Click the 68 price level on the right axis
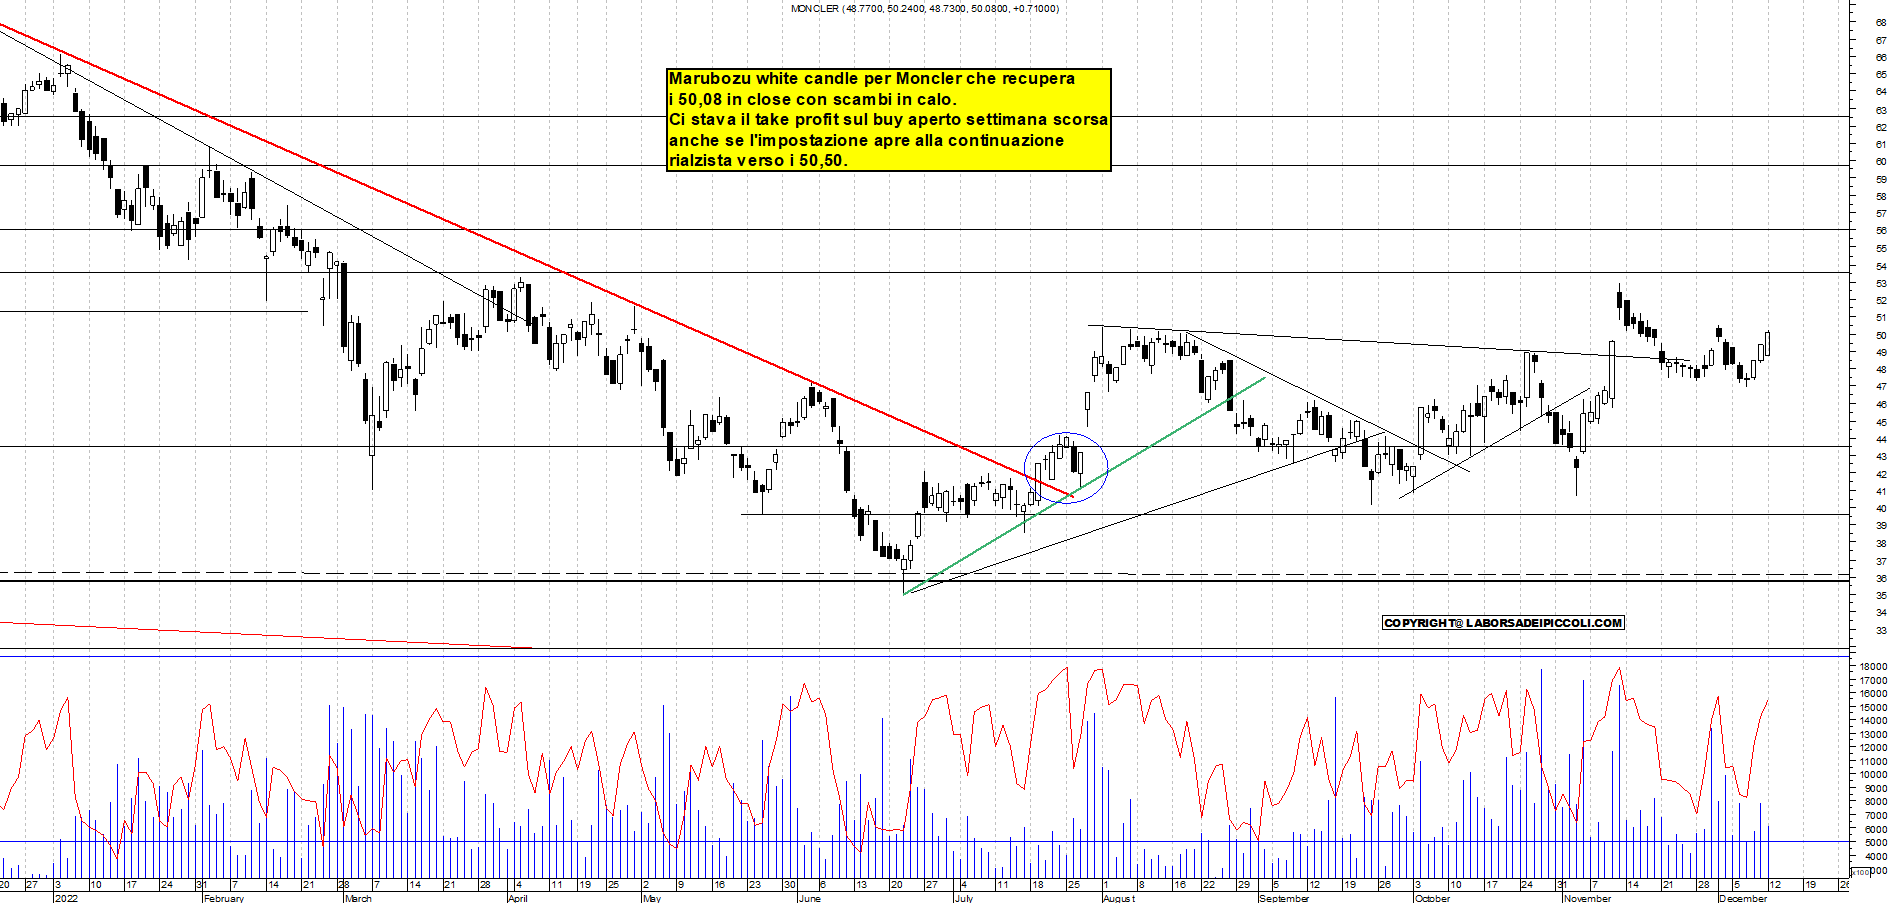 point(1881,22)
